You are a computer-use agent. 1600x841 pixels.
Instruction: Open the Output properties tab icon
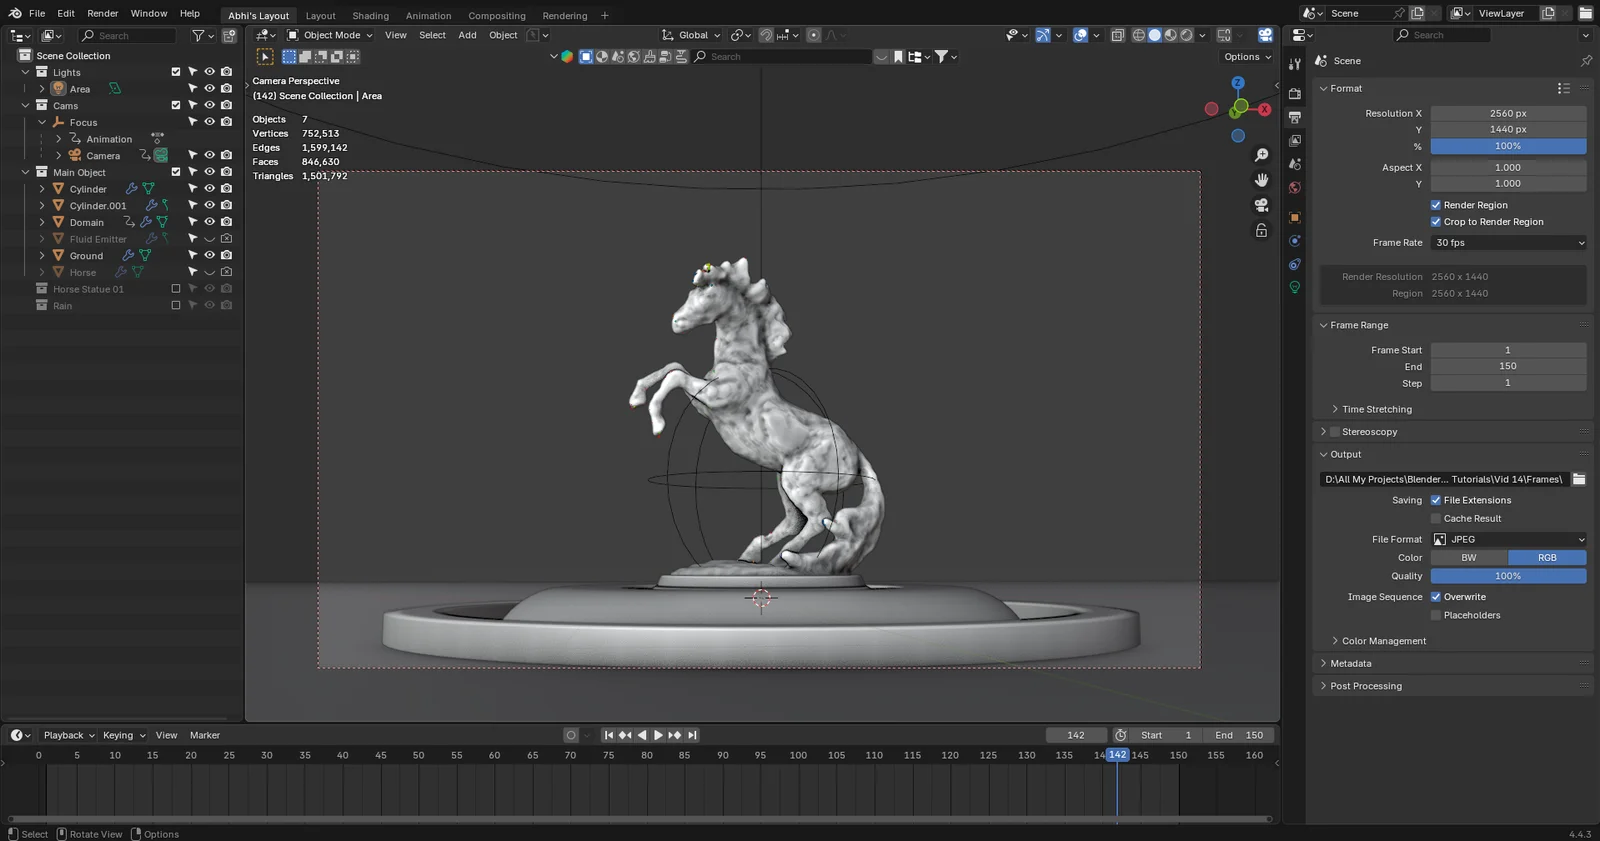point(1295,117)
